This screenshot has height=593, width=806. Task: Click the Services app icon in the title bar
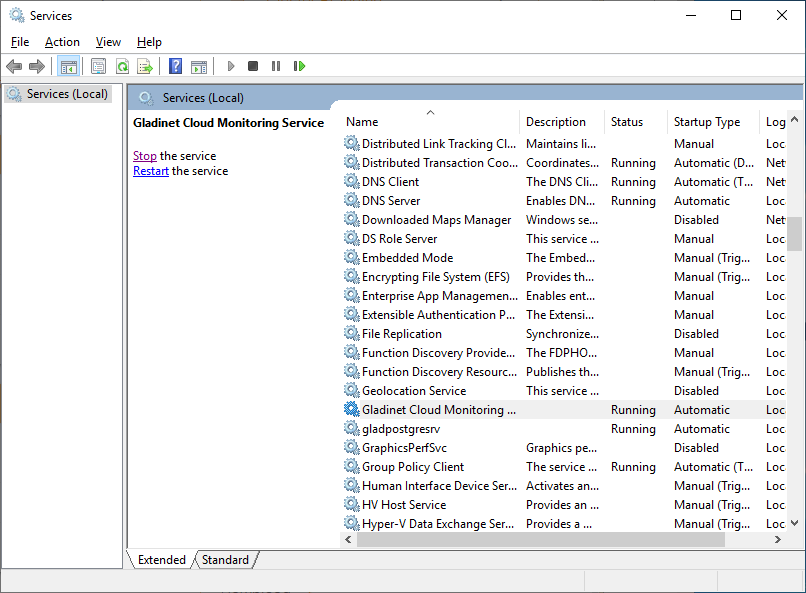pos(17,15)
